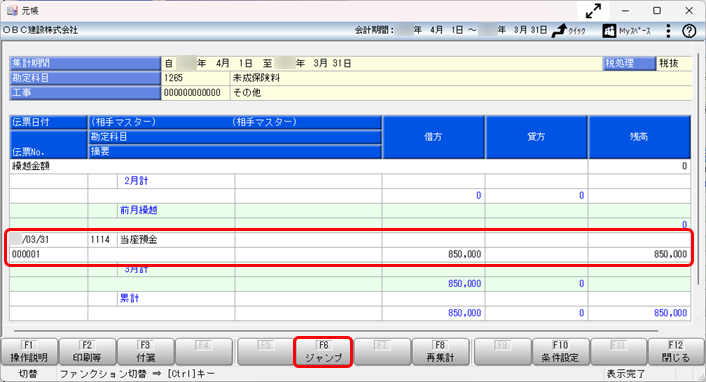Viewport: 706px width, 382px height.
Task: Click the 工事 code 000000000000 field
Action: [x=195, y=93]
